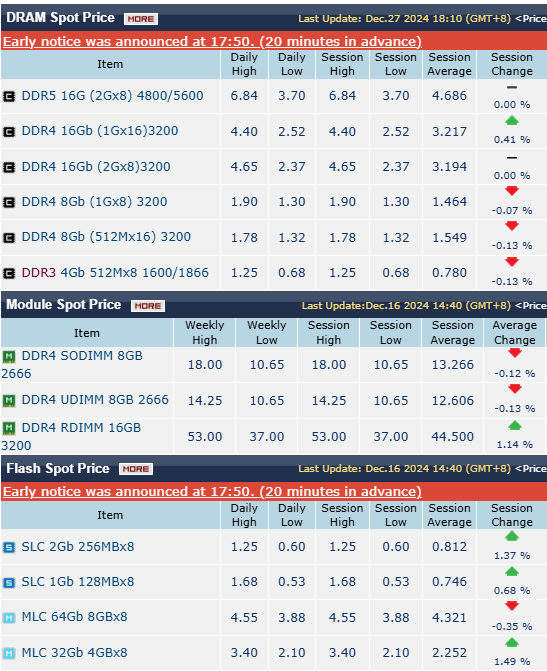The image size is (547, 671).
Task: Click green up arrow for DDR4 RDIMM 16GB
Action: coord(514,425)
